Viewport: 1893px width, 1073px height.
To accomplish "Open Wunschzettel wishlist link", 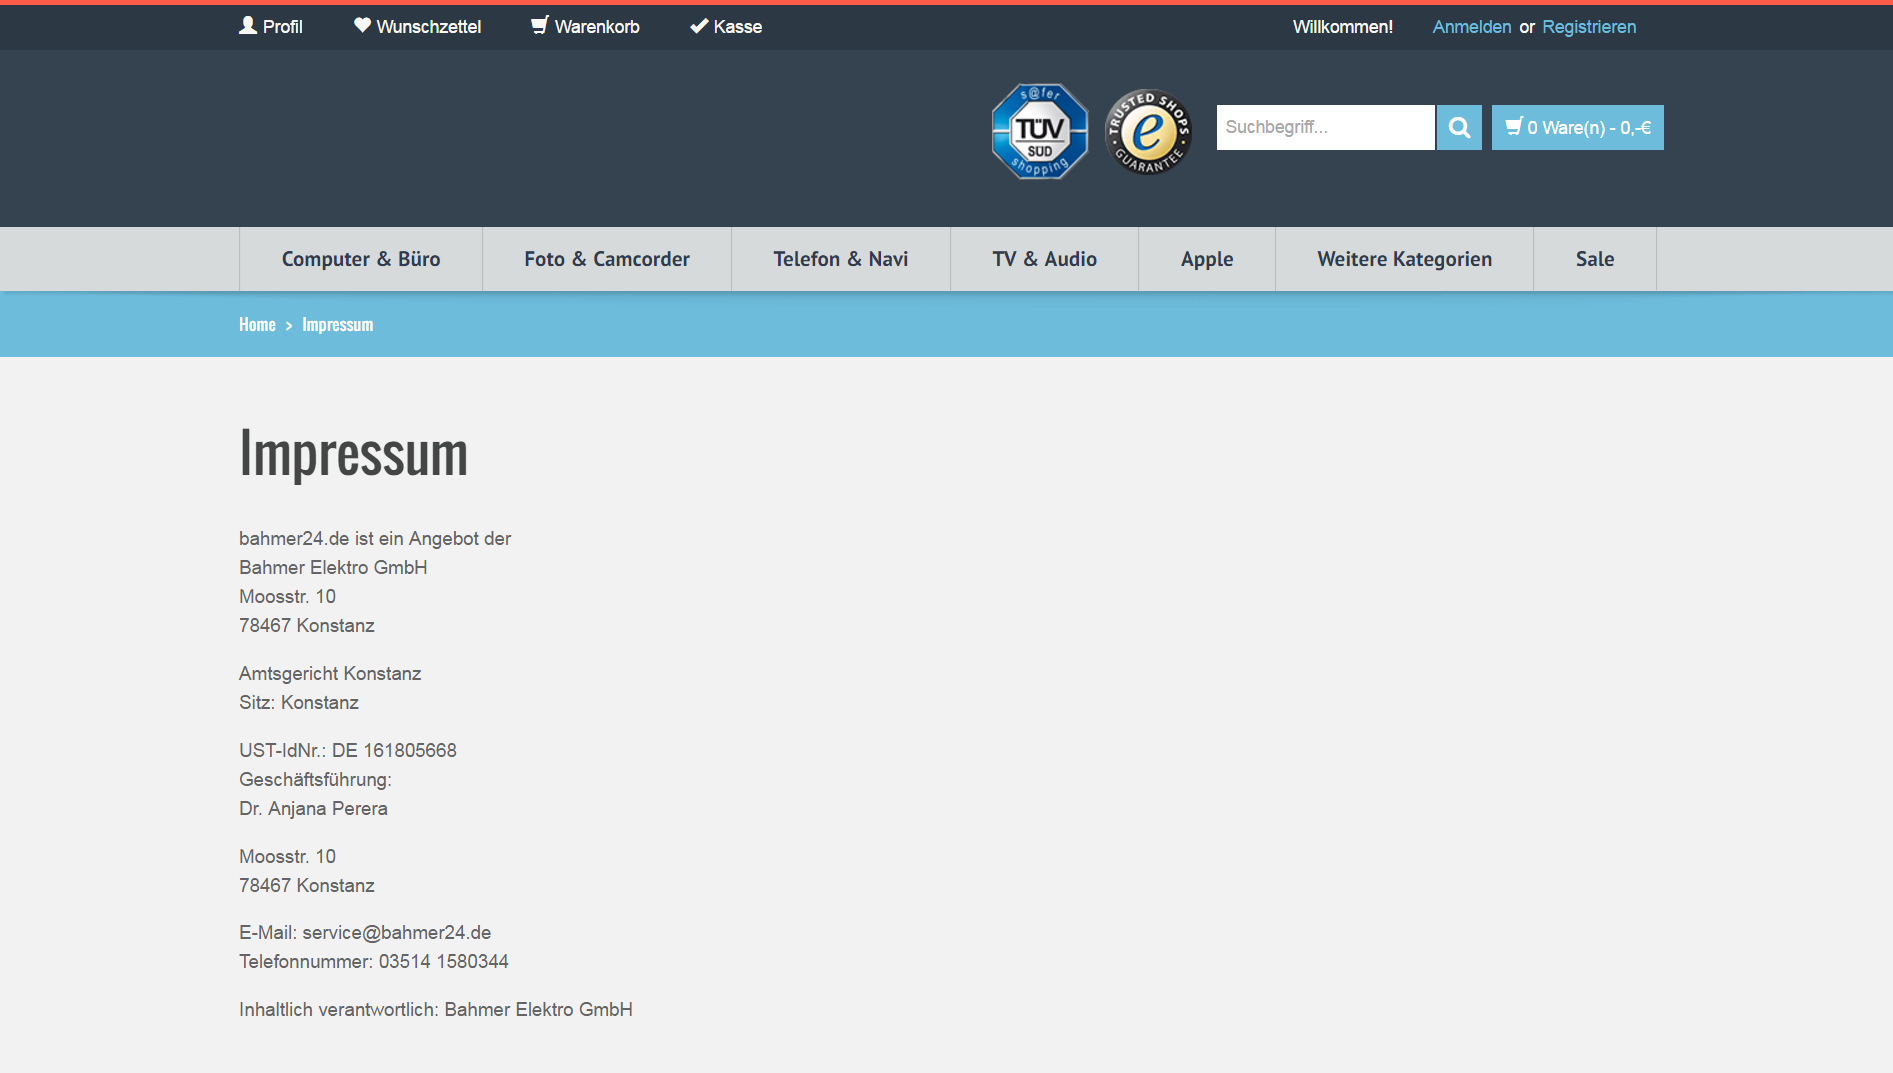I will click(x=417, y=27).
